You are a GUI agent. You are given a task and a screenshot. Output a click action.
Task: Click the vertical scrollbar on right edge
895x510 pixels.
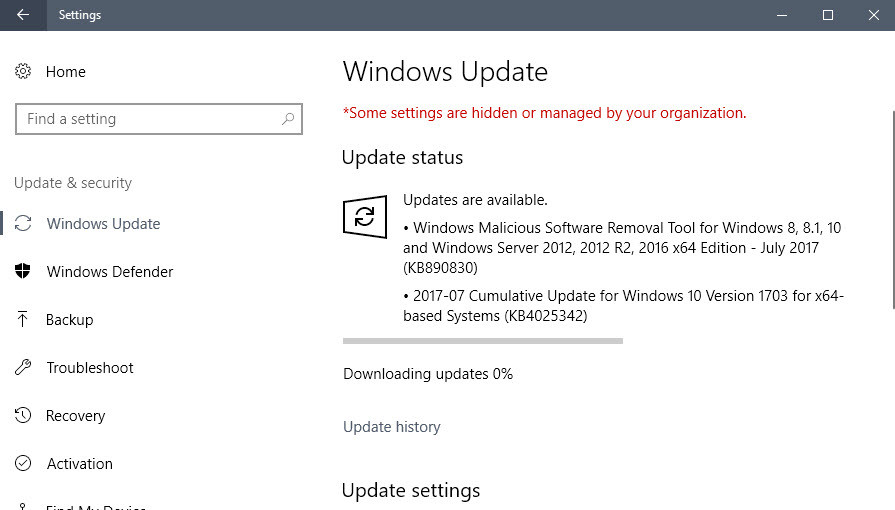(x=892, y=210)
